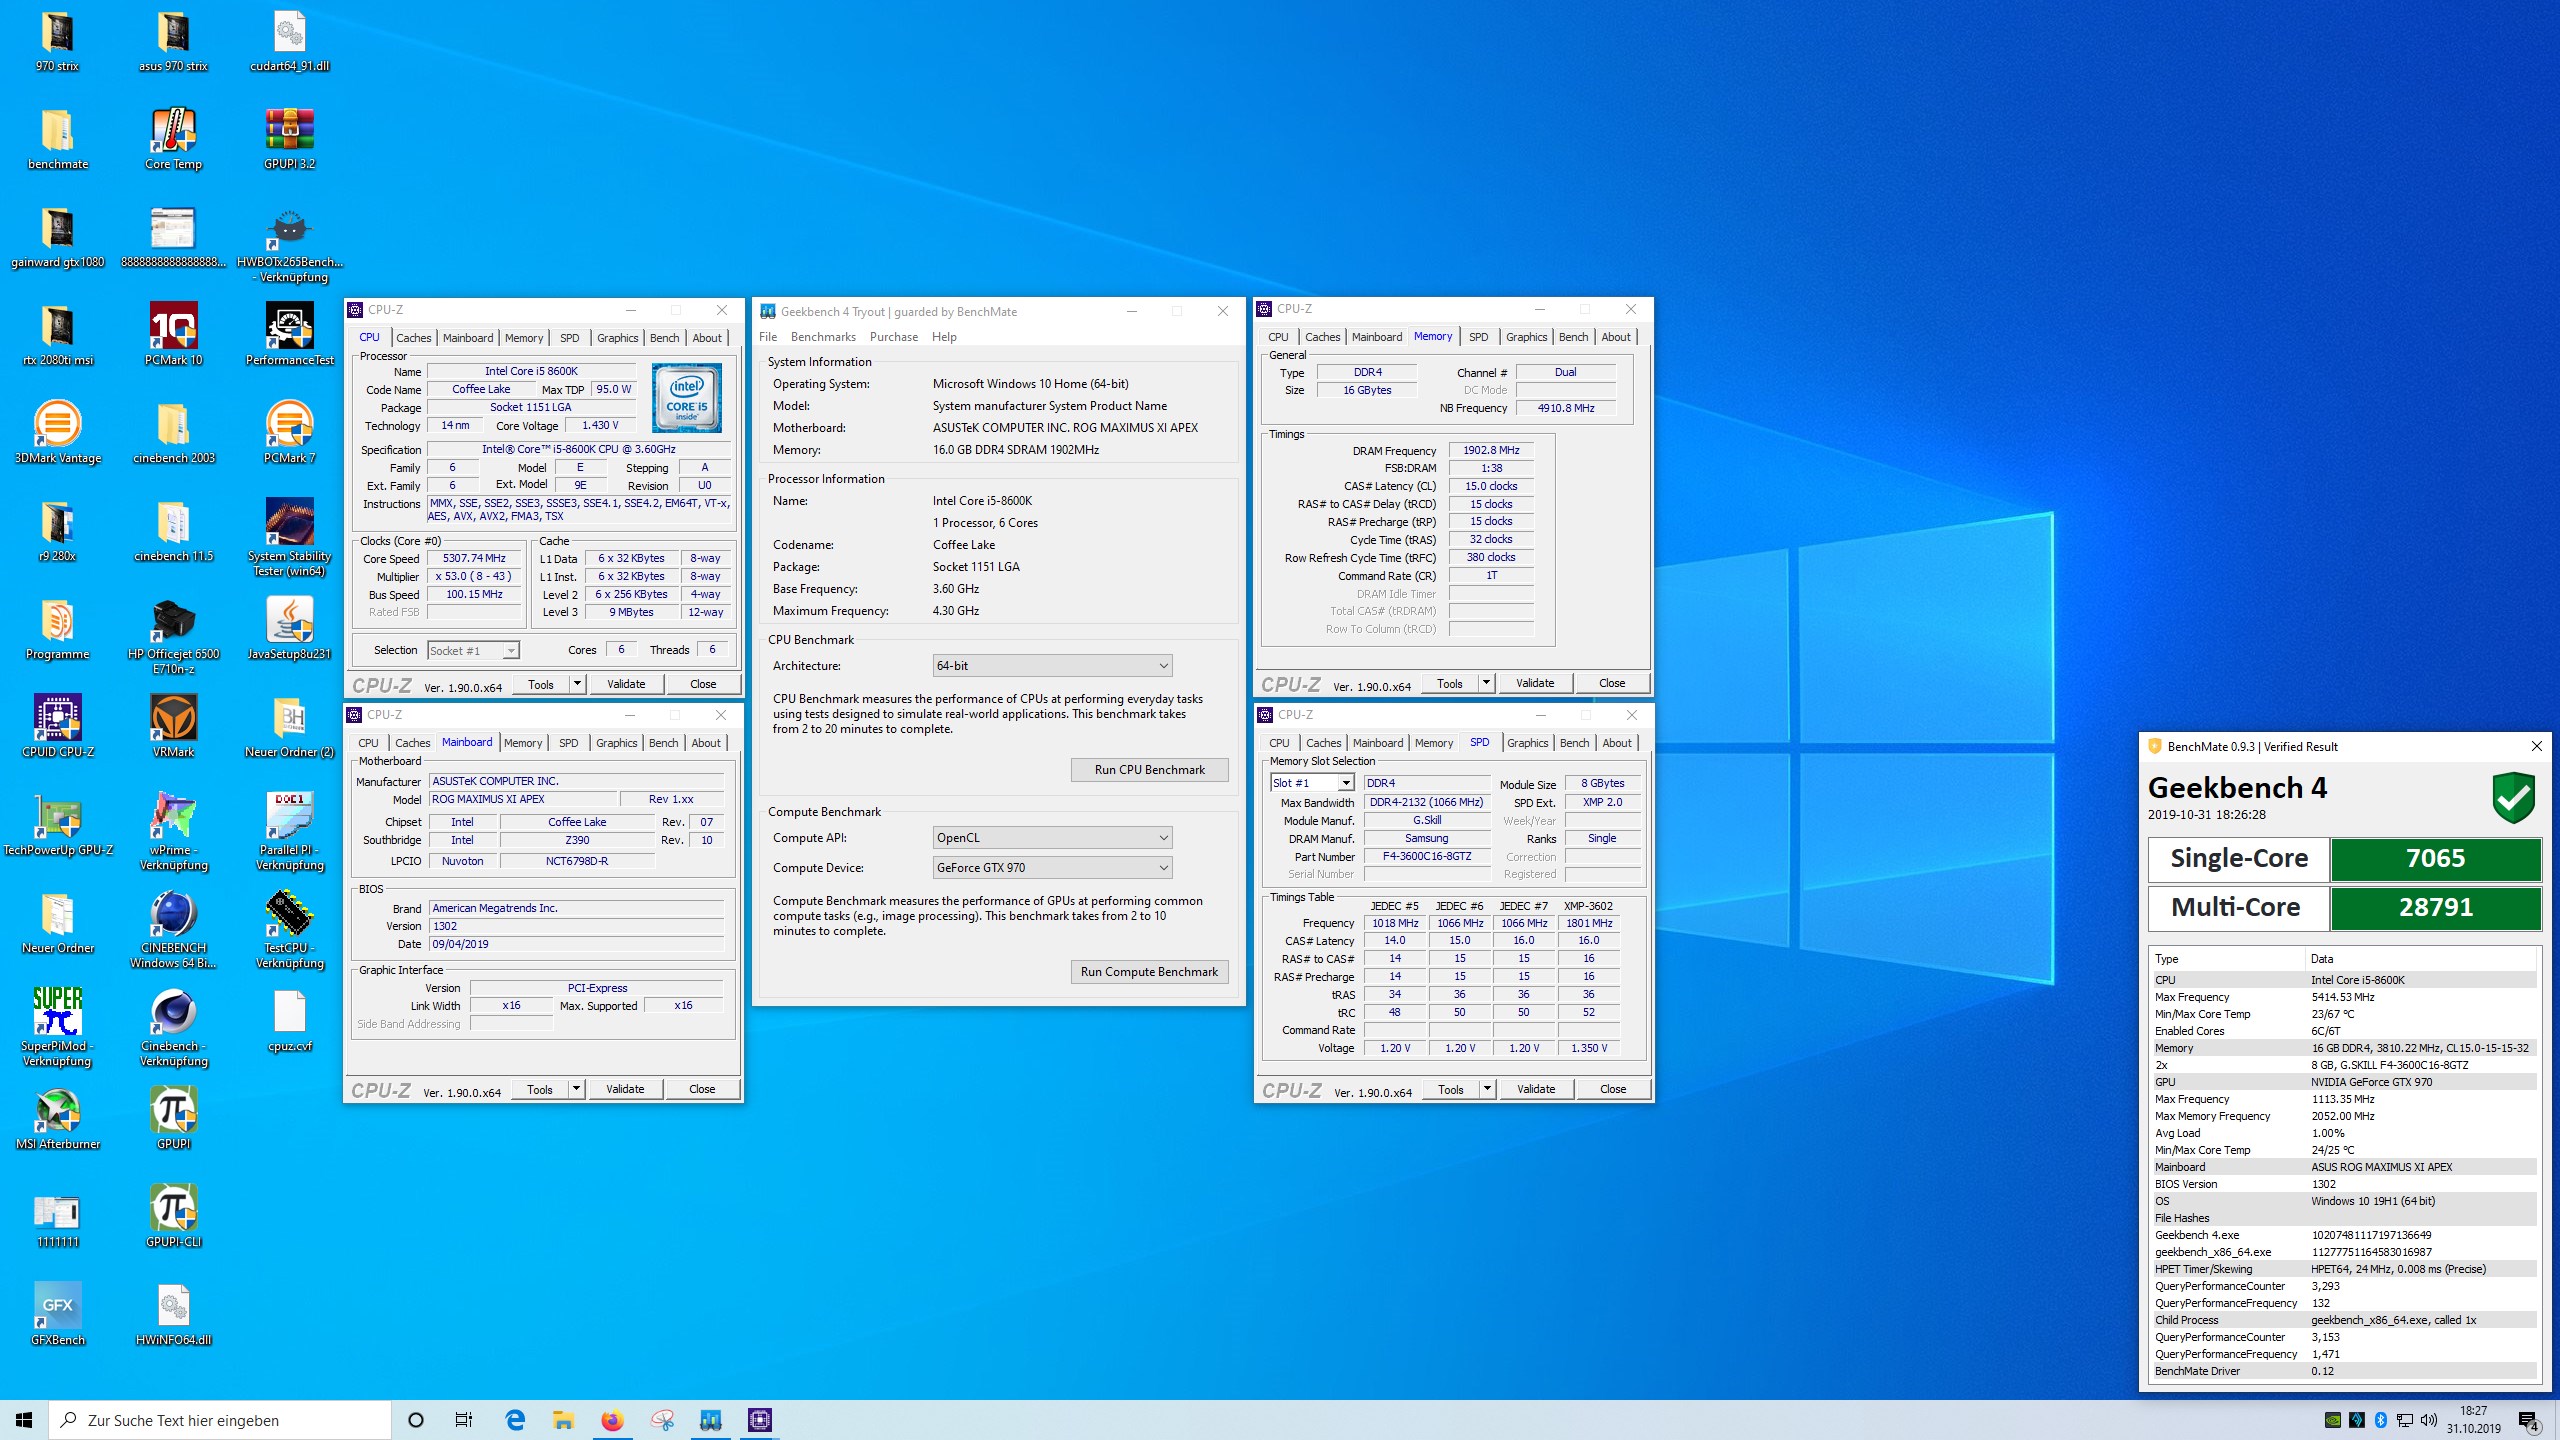Open the benchmate folder icon
This screenshot has height=1440, width=2560.
[58, 138]
